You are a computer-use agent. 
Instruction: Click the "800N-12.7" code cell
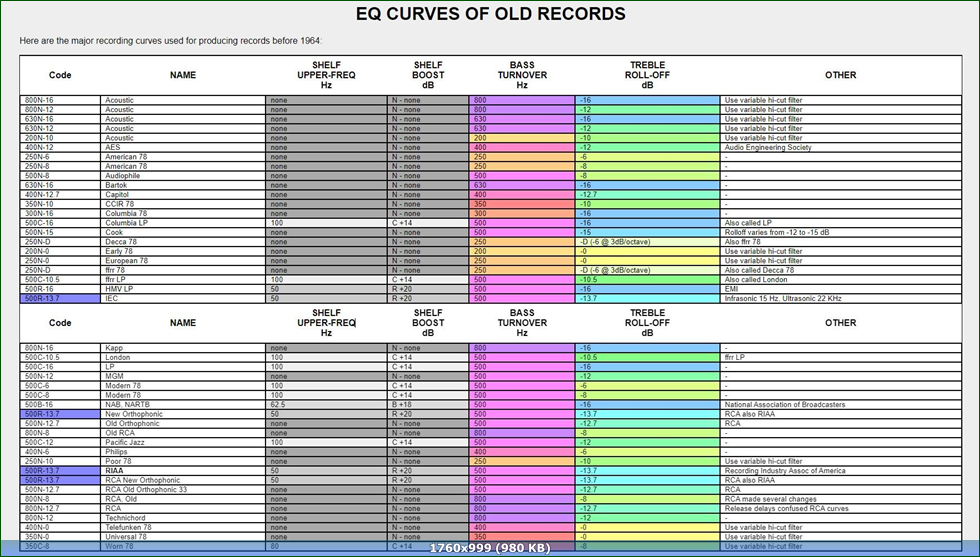tap(60, 508)
